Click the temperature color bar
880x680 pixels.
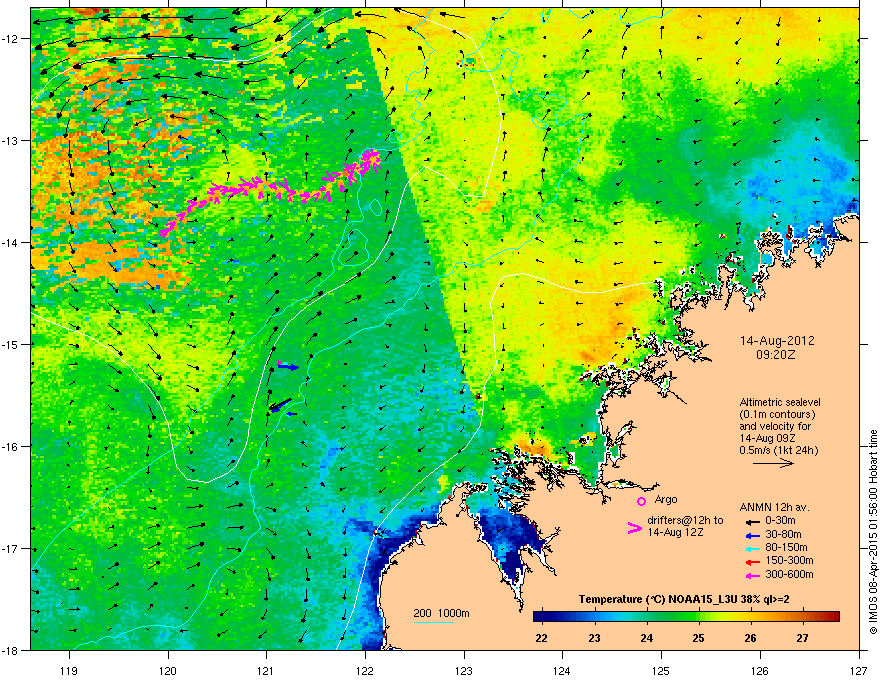(x=686, y=617)
